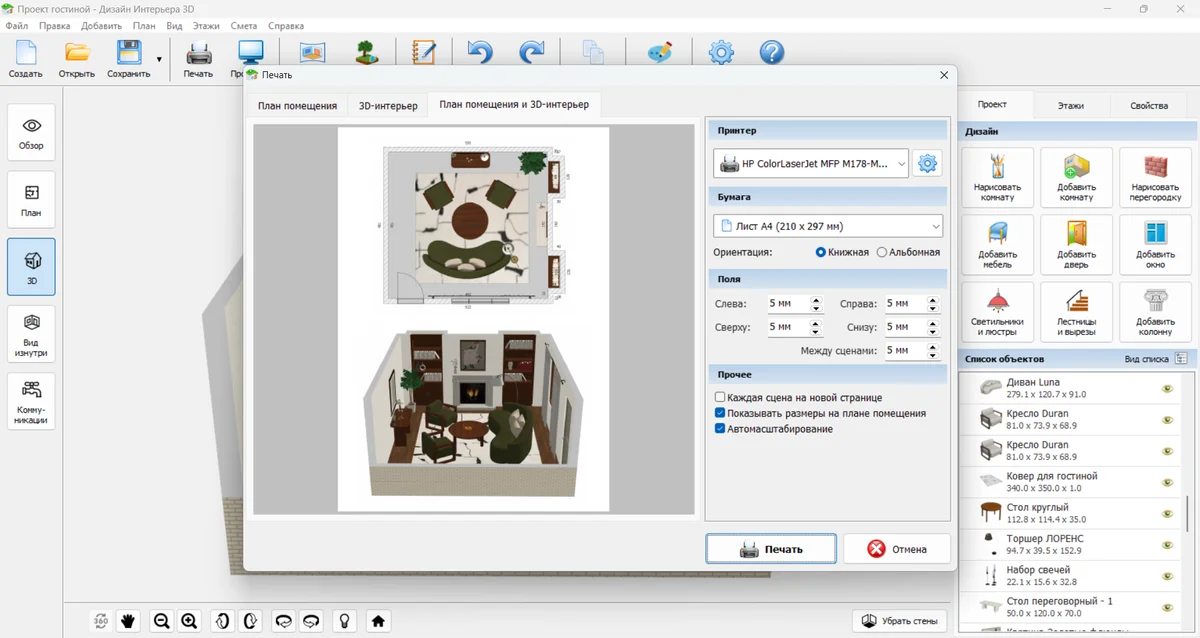Toggle the light bulb lighting icon
Viewport: 1200px width, 638px height.
pyautogui.click(x=344, y=621)
